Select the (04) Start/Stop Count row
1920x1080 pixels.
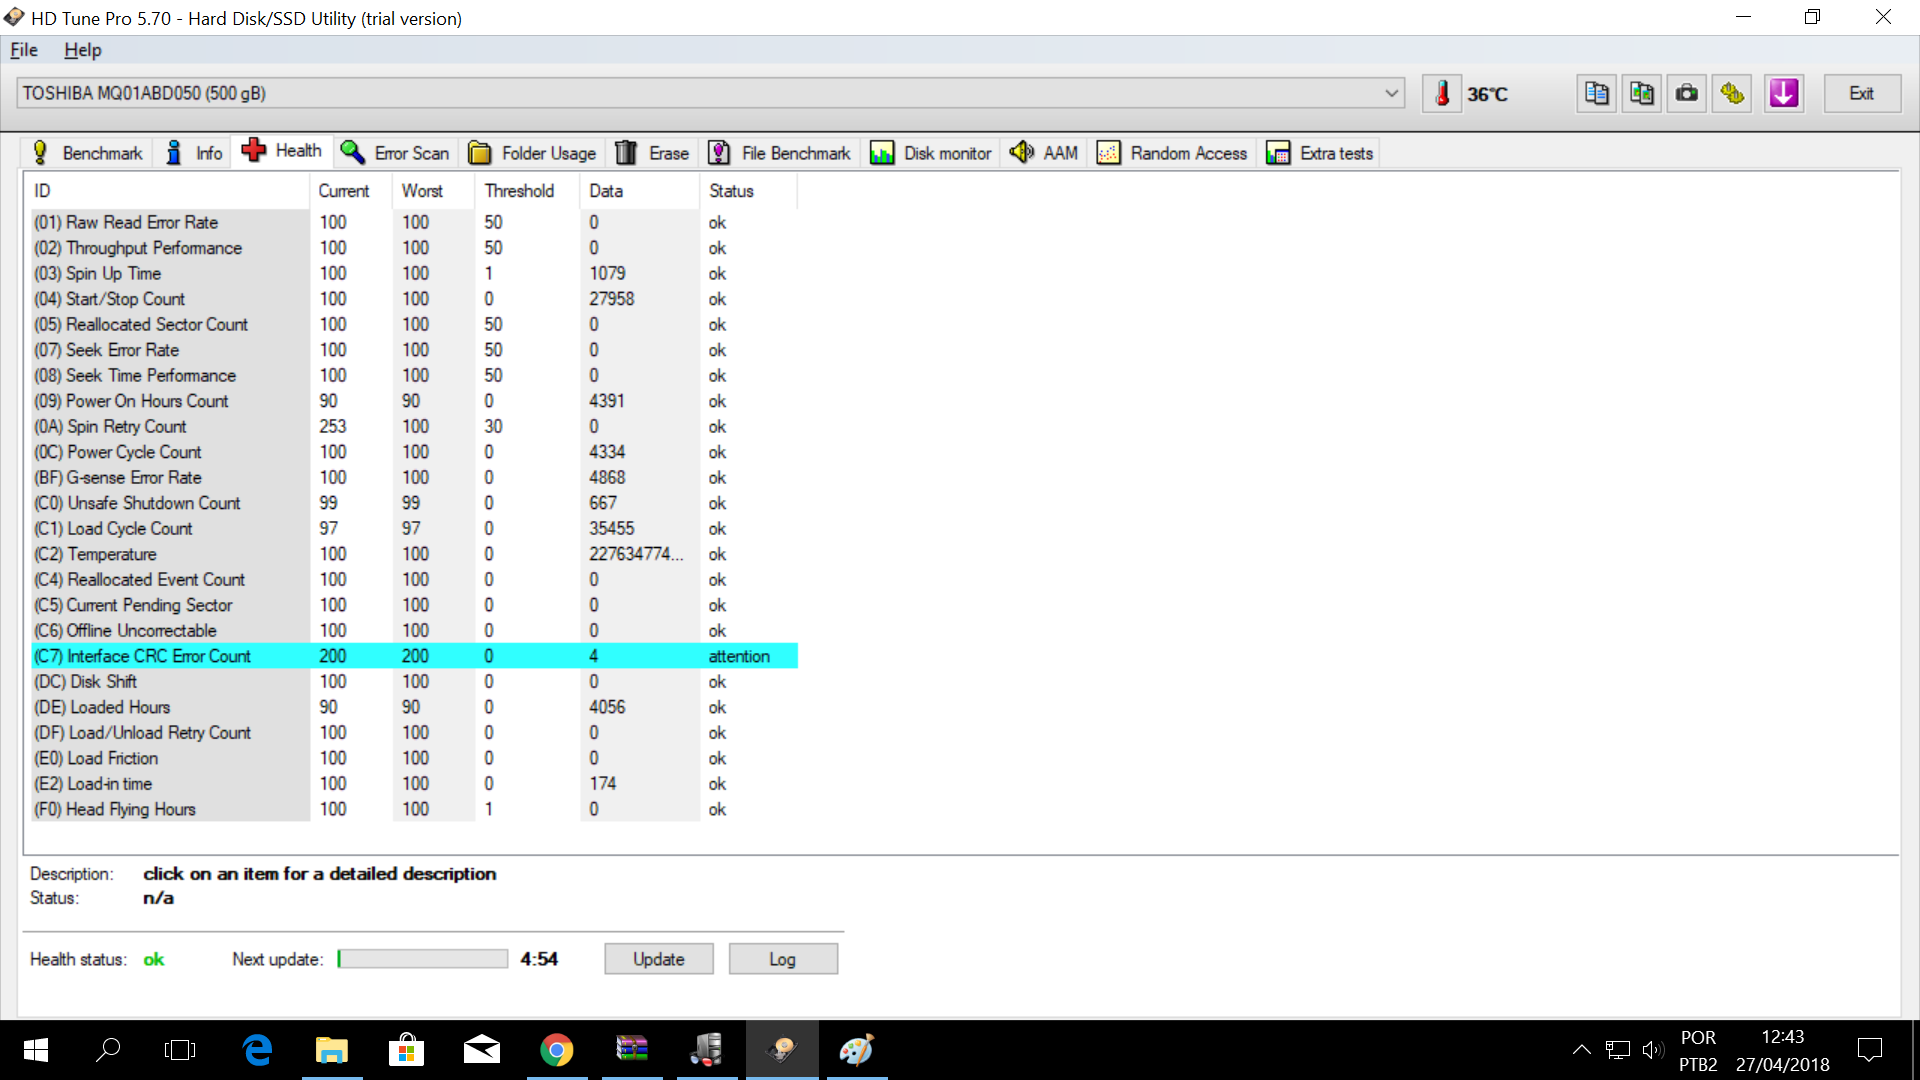pyautogui.click(x=414, y=299)
